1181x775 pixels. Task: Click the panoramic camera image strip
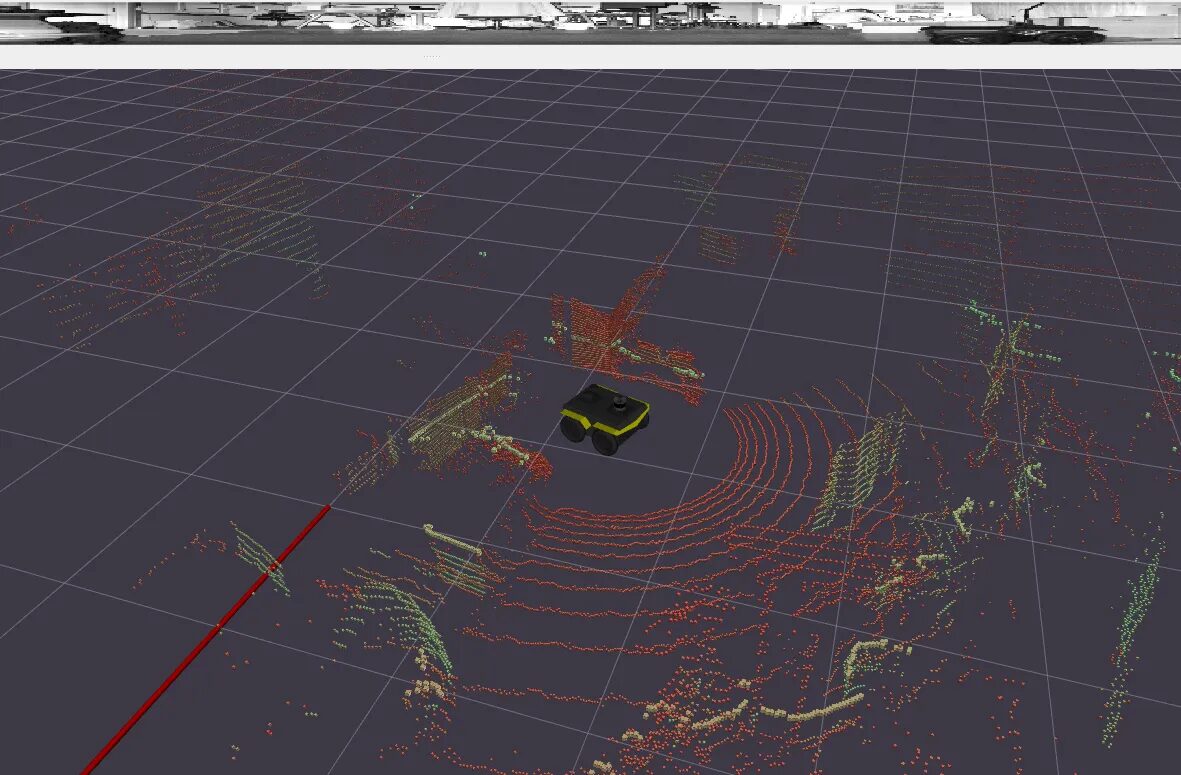click(590, 22)
